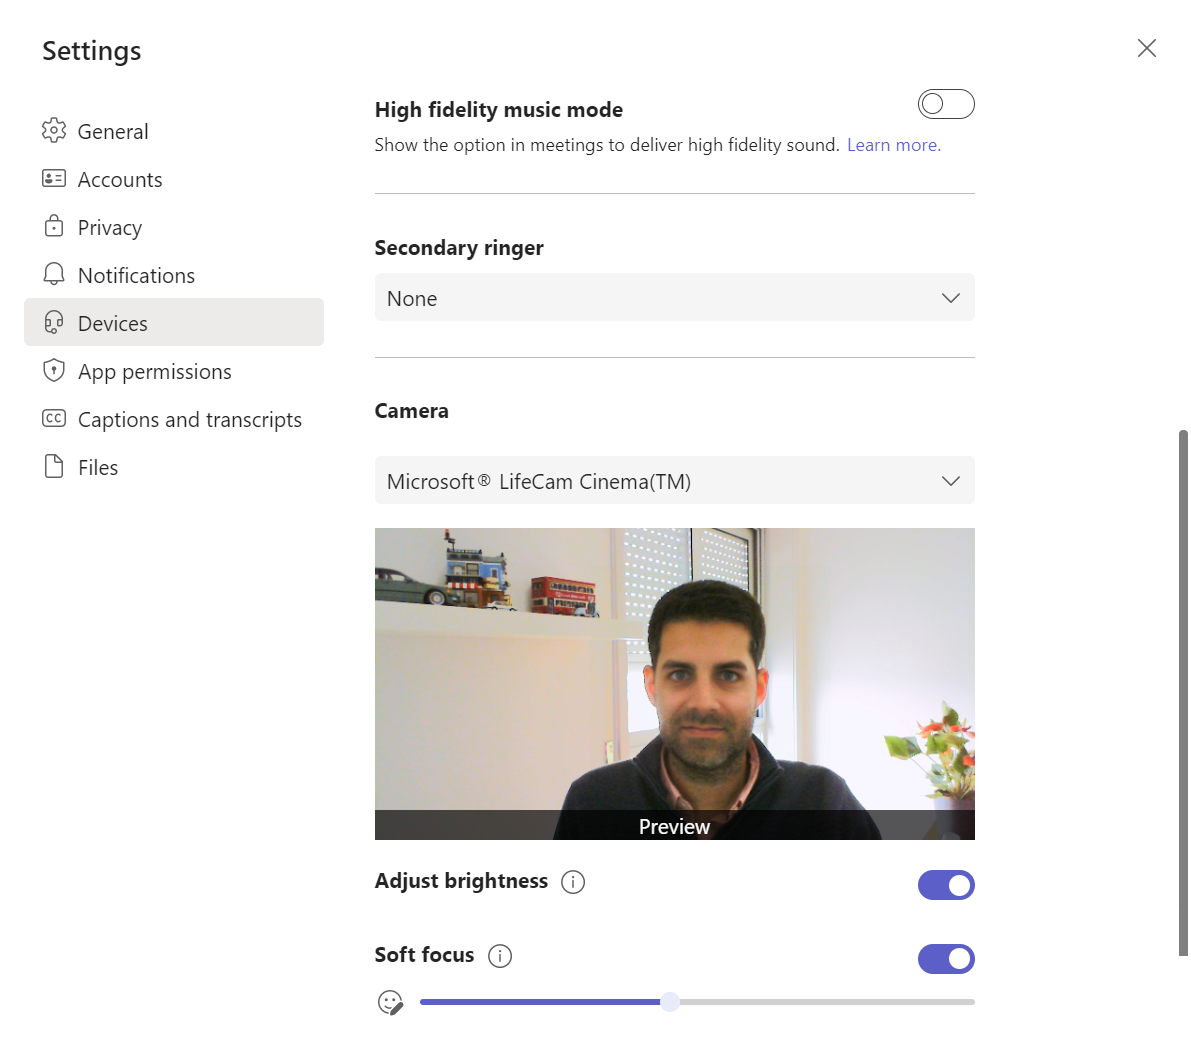Show info for Soft focus

[500, 956]
